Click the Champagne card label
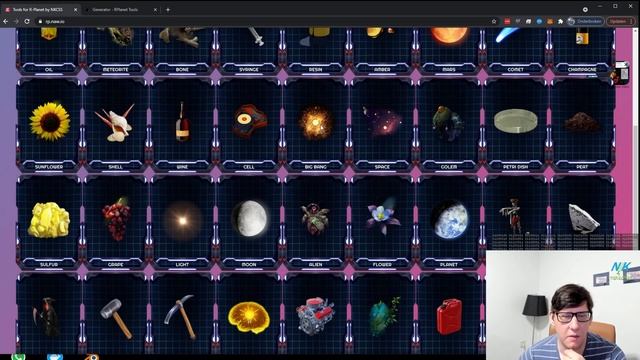 tap(582, 69)
